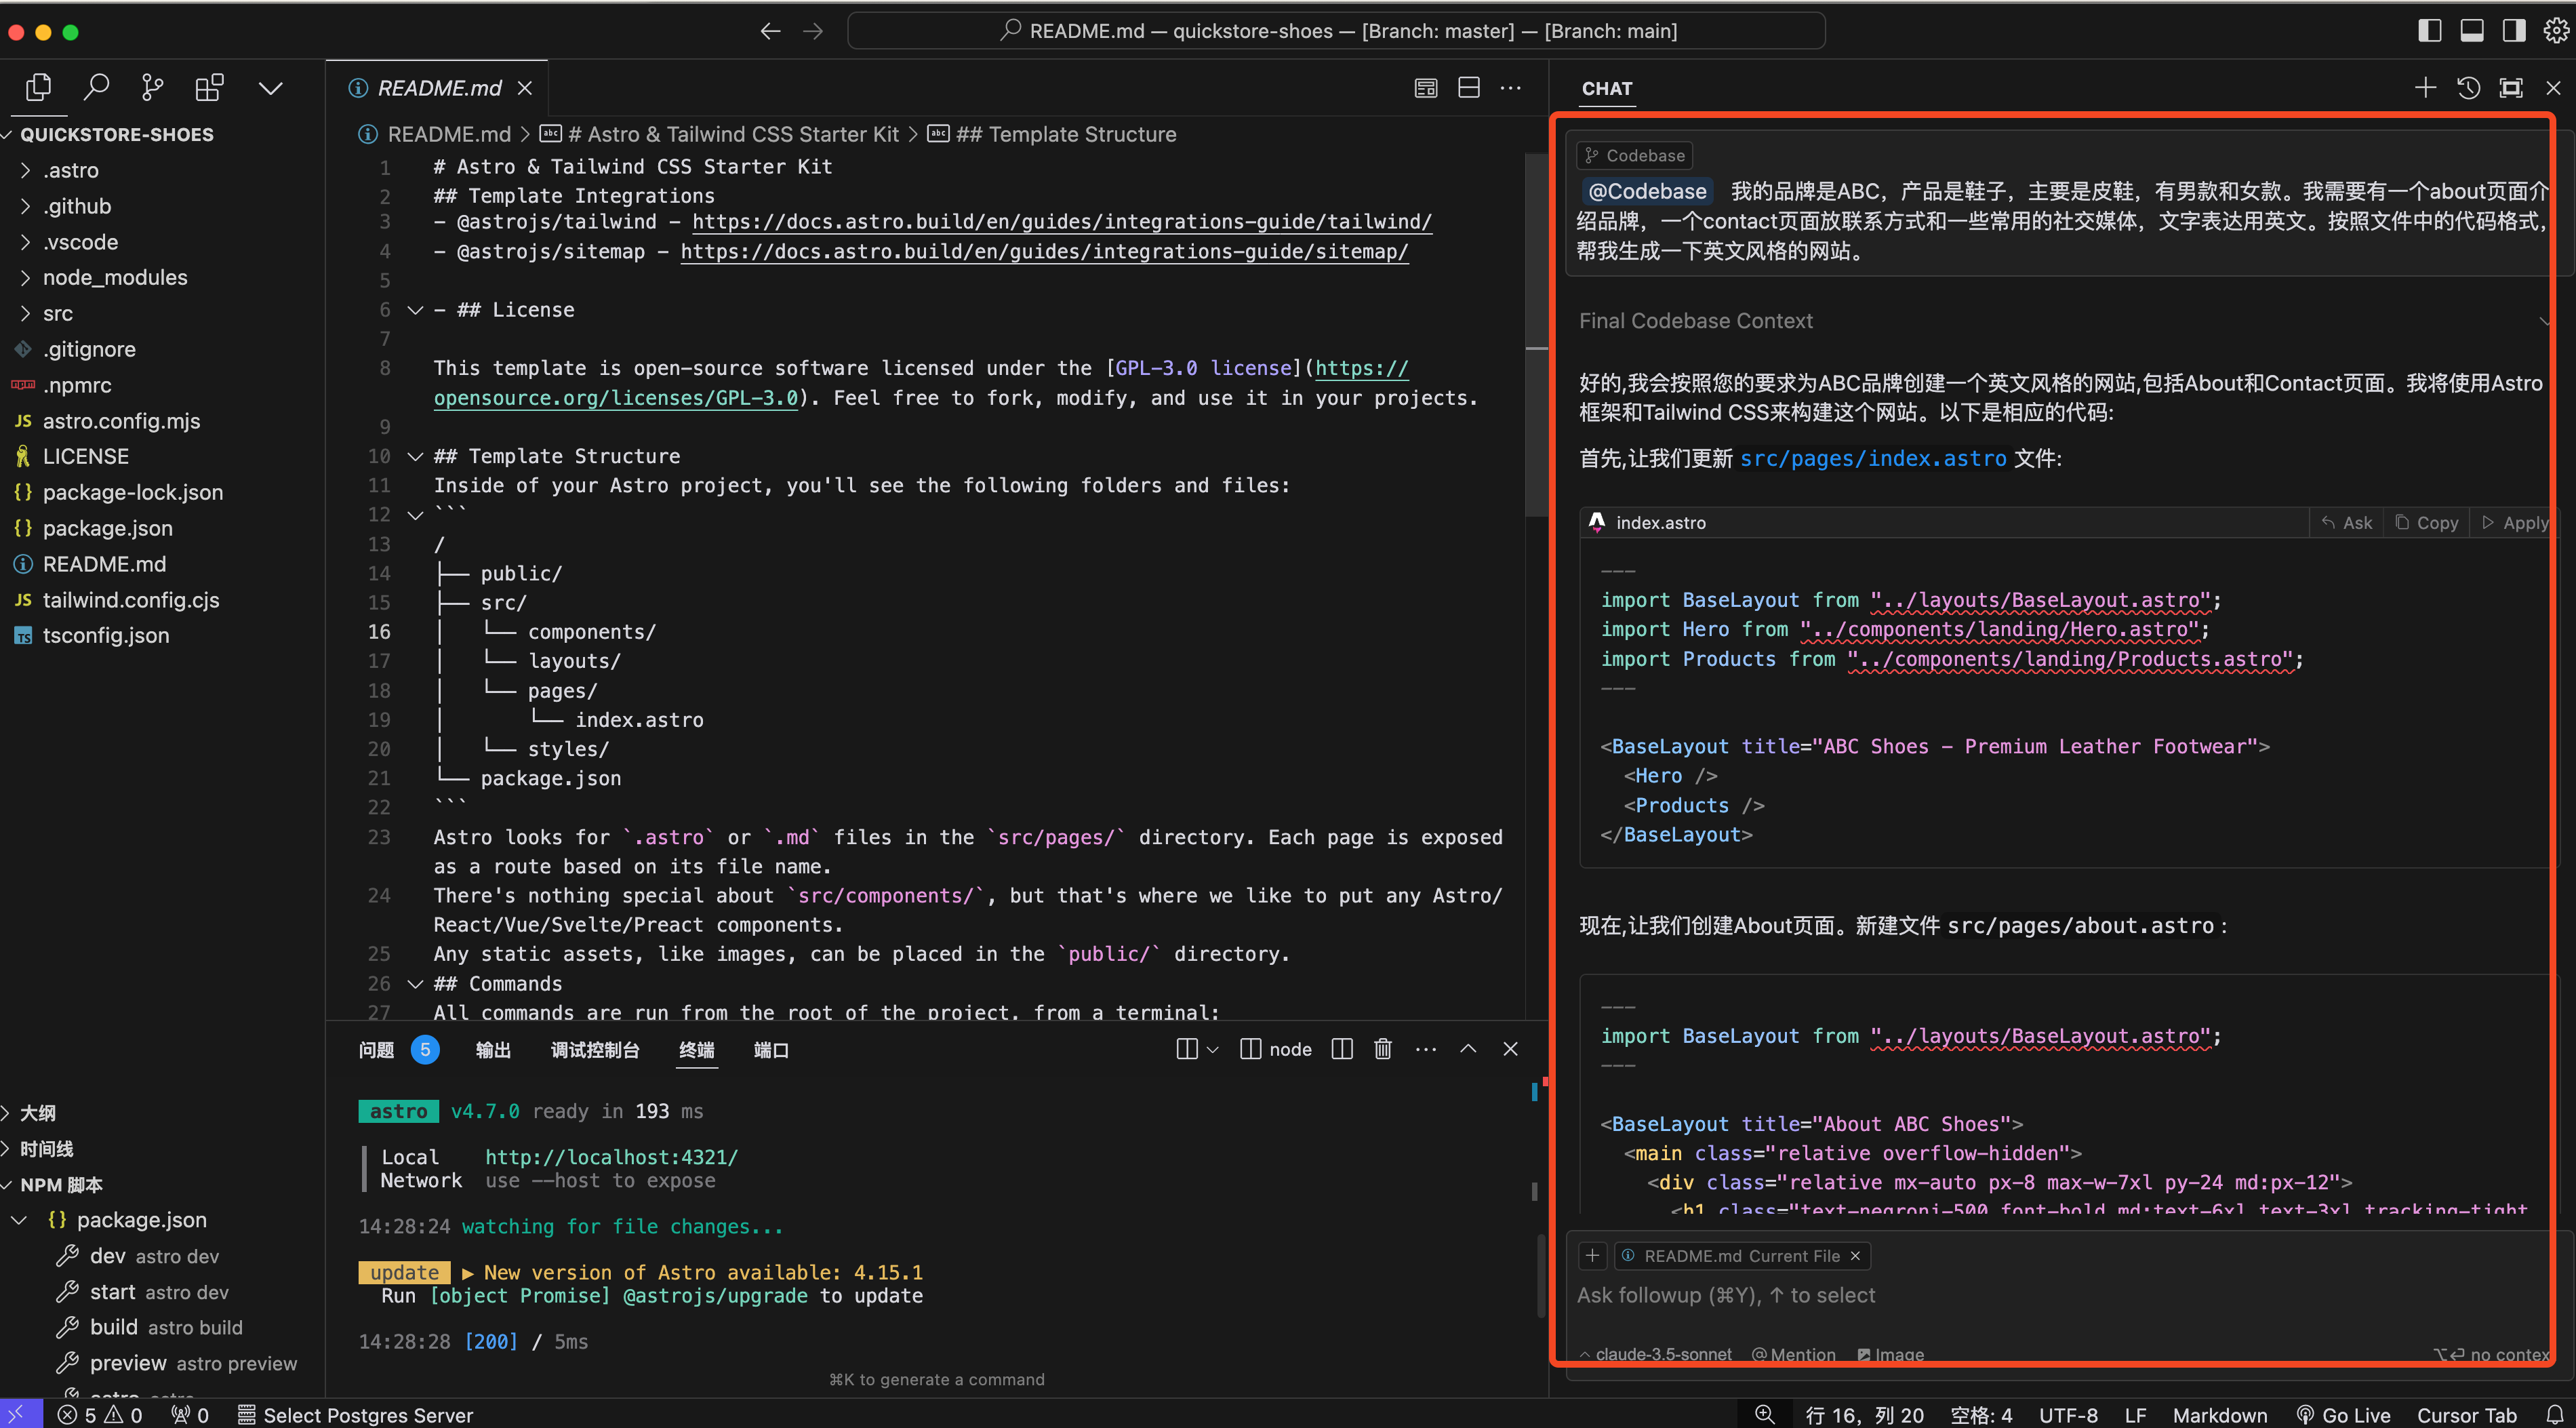Open the localhost:4321 link in terminal
Image resolution: width=2576 pixels, height=1428 pixels.
pyautogui.click(x=612, y=1157)
